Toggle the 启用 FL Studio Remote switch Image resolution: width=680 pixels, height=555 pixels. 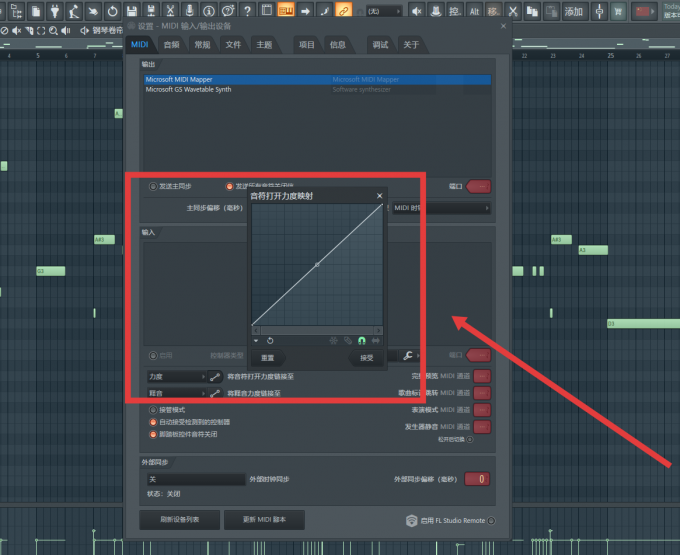[491, 520]
